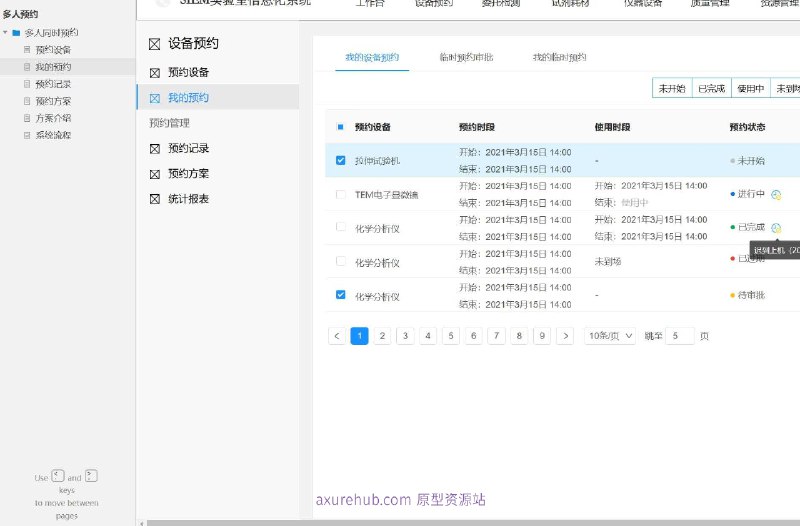Image resolution: width=800 pixels, height=526 pixels.
Task: Click the 我的预约 sidebar icon
Action: (x=155, y=98)
